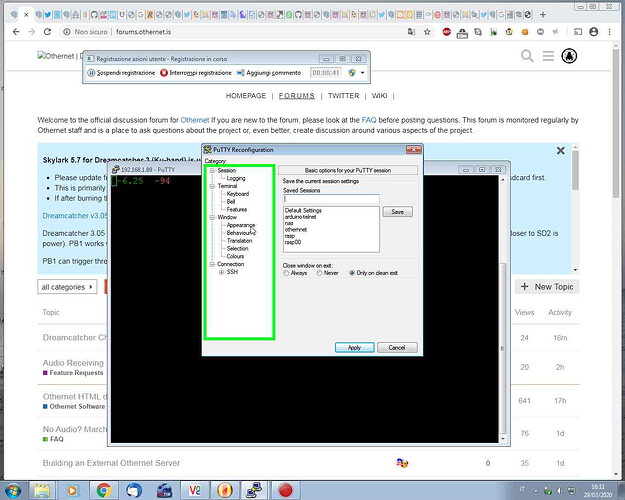Viewport: 625px width, 500px height.
Task: Click the browser address bar URL
Action: point(143,32)
